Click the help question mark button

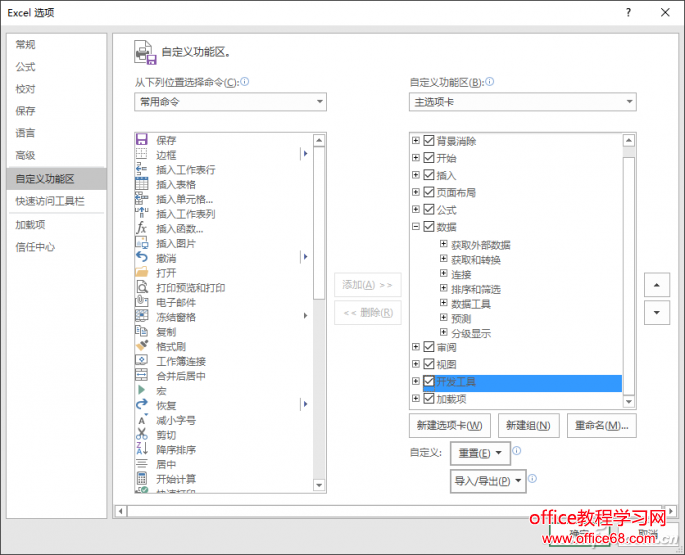click(x=628, y=12)
